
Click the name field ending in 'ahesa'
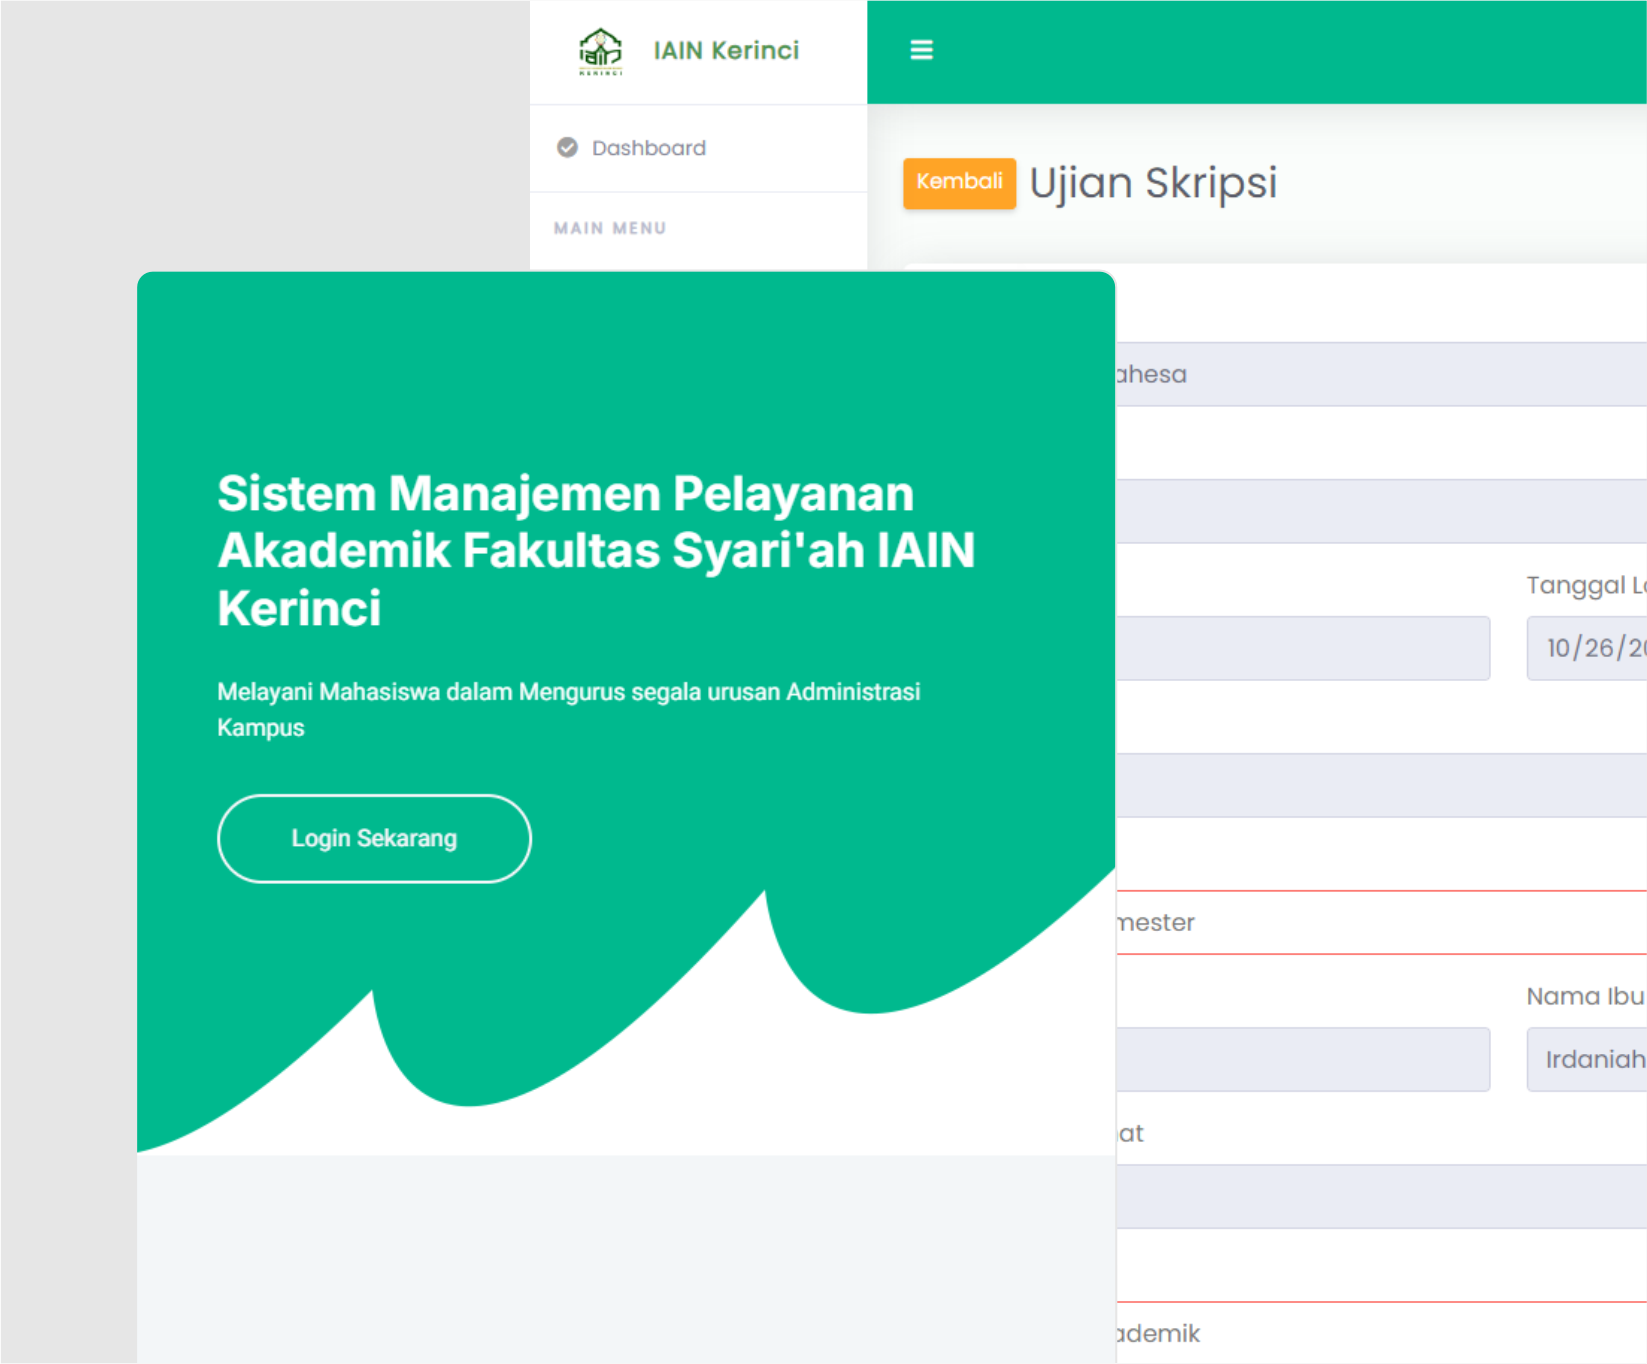point(1381,374)
